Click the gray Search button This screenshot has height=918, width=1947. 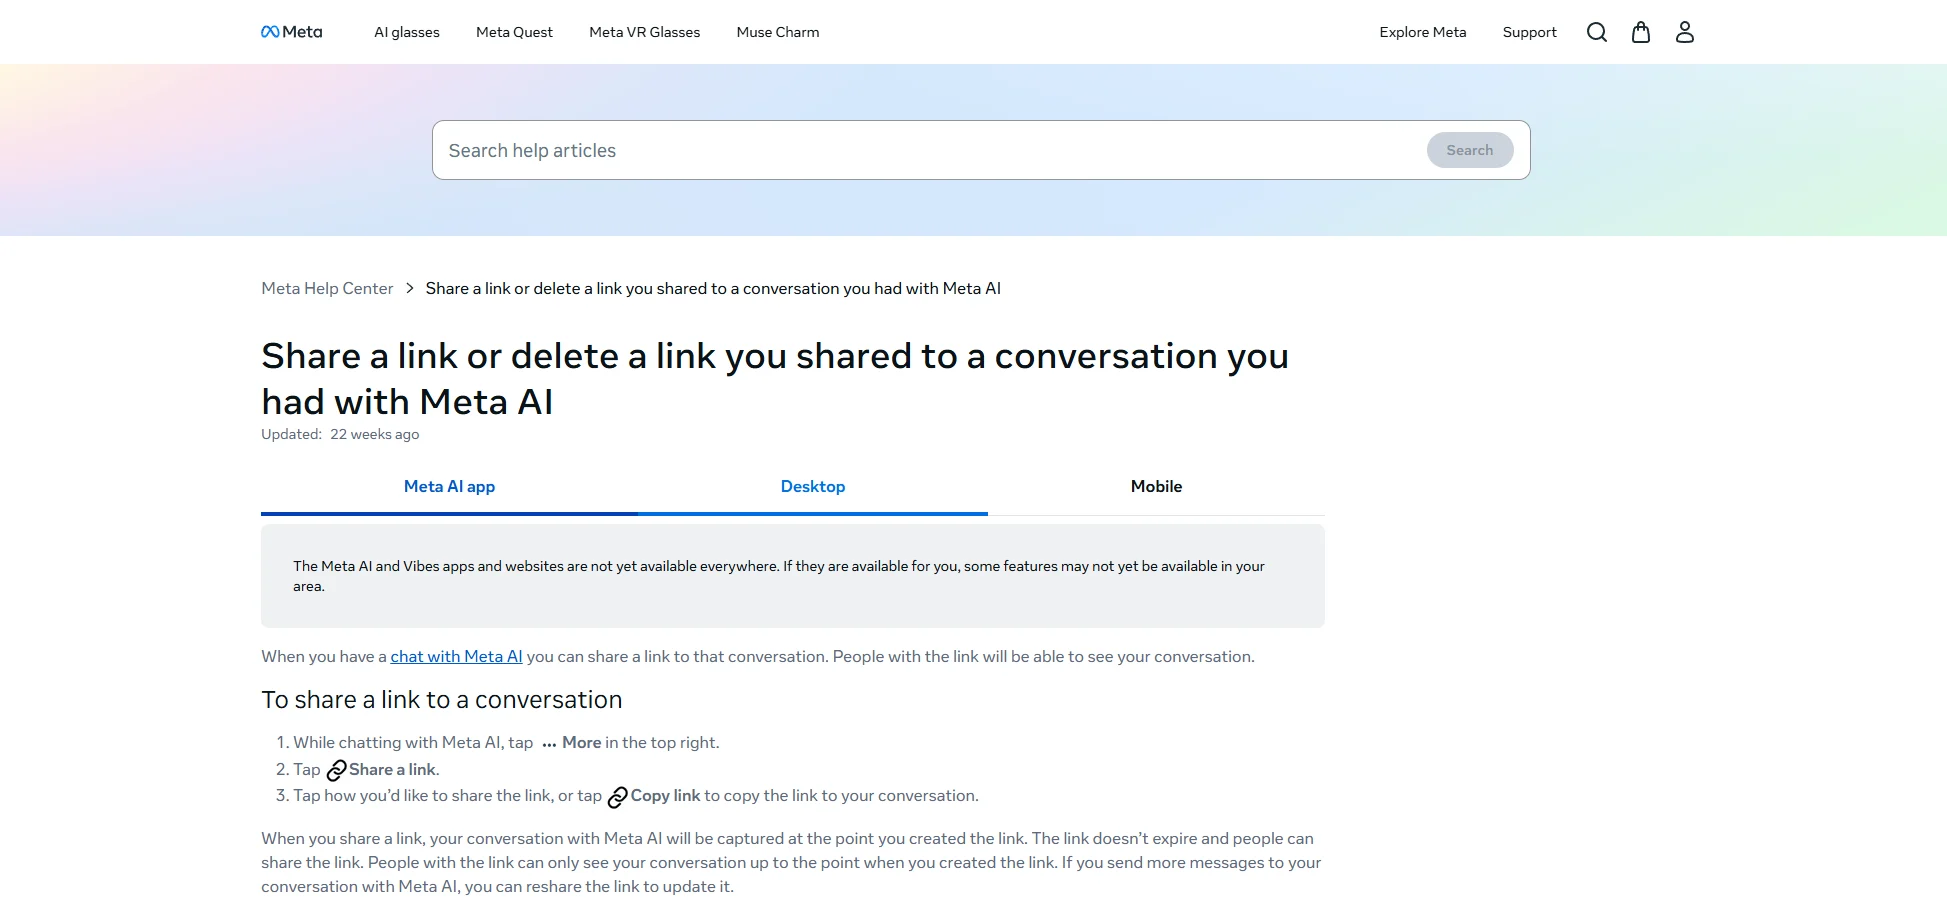pyautogui.click(x=1470, y=150)
